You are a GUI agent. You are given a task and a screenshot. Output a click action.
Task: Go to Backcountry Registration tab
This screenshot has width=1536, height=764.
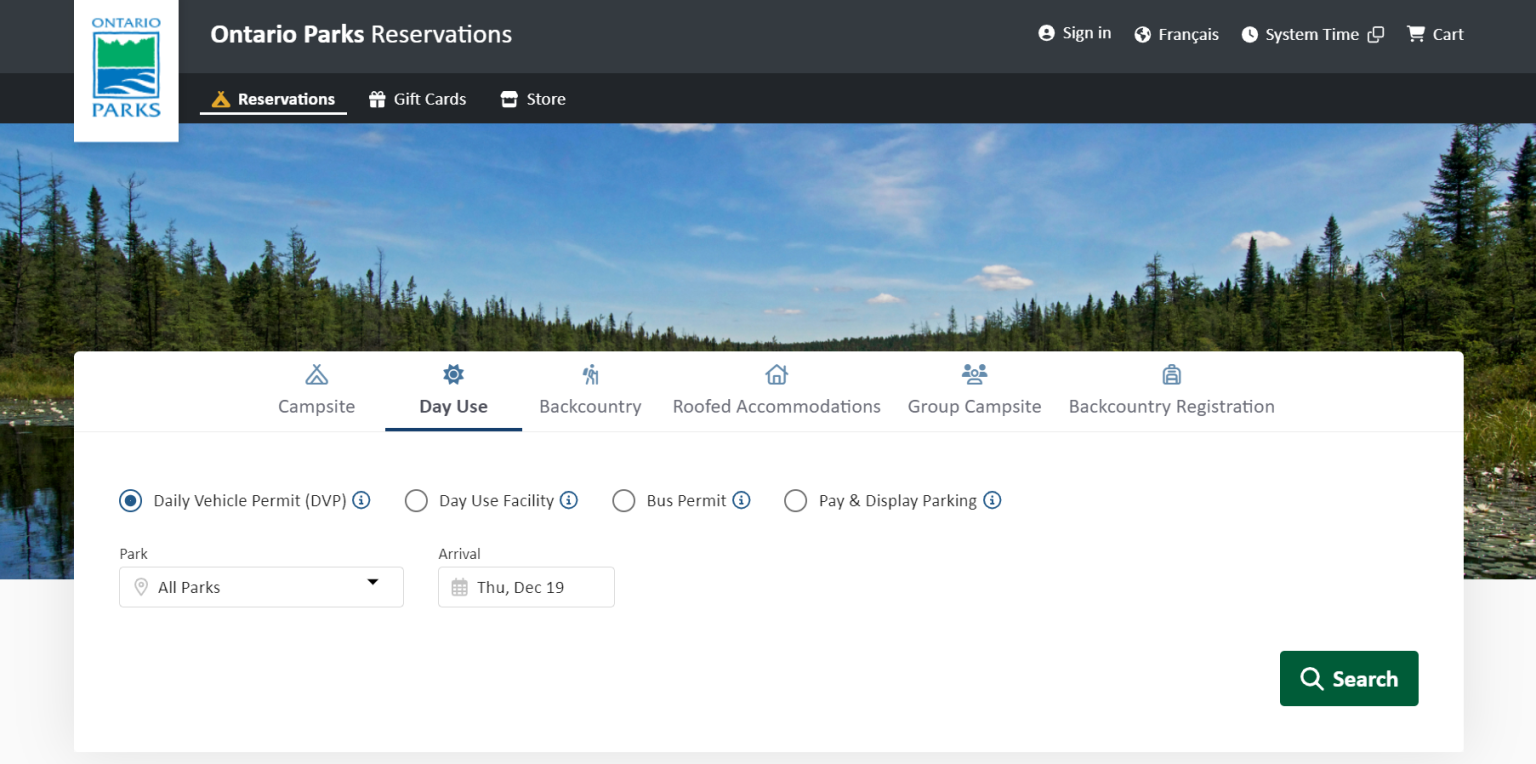click(1171, 391)
